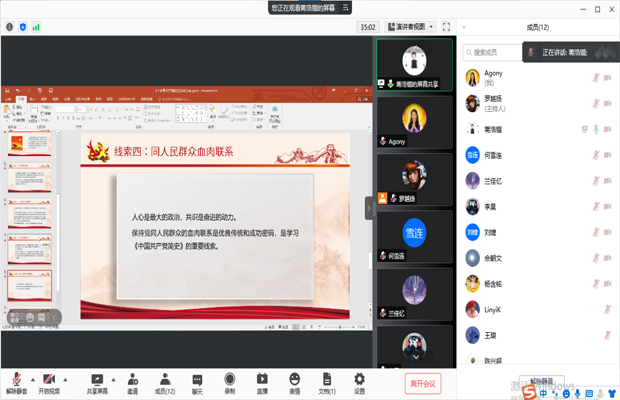Toggle the 成员(12) members panel
This screenshot has width=620, height=400.
164,379
